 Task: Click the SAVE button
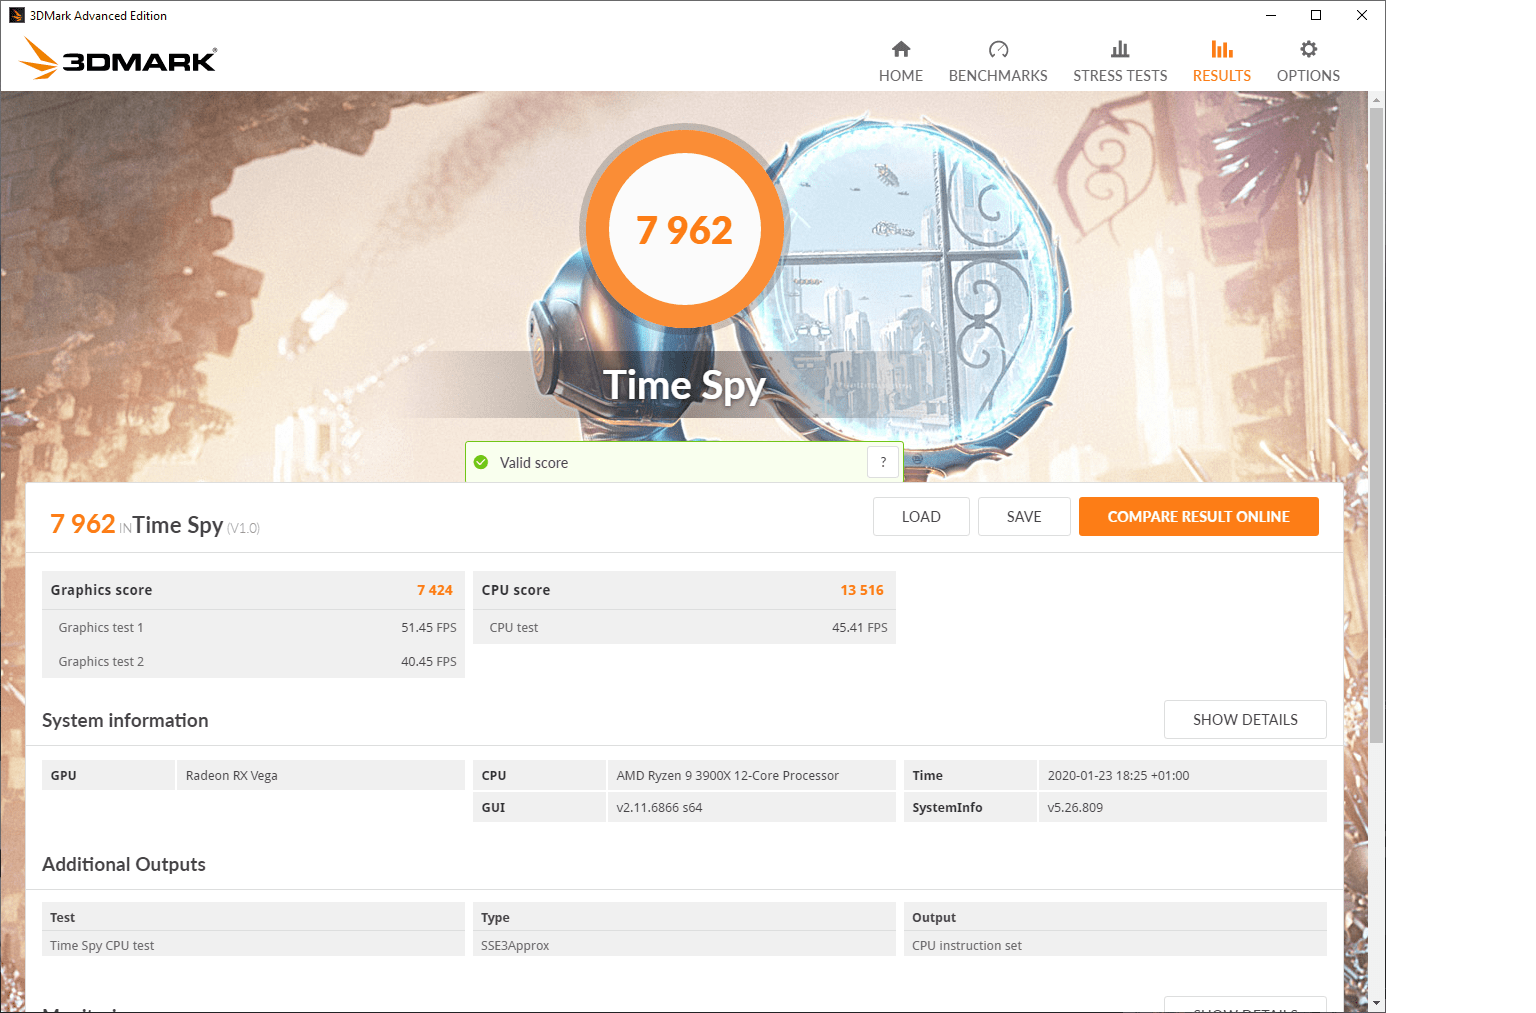click(1024, 517)
